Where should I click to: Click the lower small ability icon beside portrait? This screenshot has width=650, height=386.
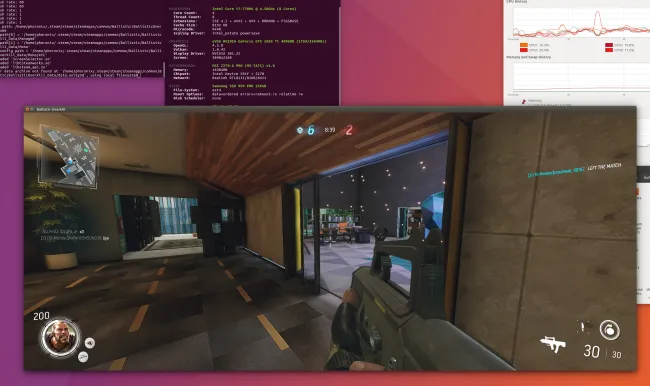(x=83, y=357)
